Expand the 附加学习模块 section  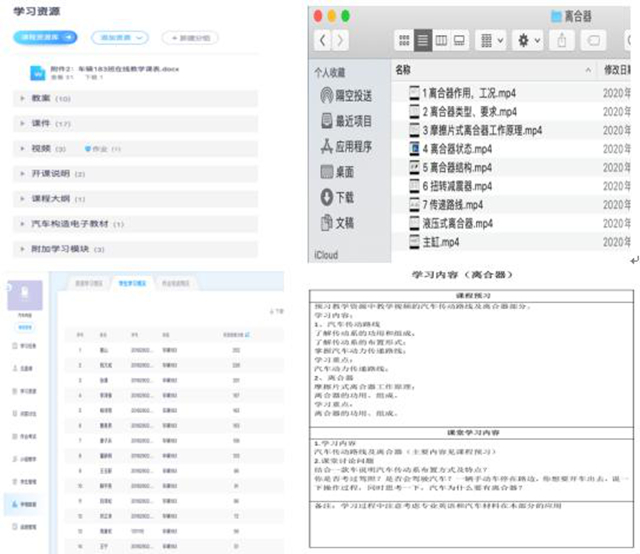point(66,249)
